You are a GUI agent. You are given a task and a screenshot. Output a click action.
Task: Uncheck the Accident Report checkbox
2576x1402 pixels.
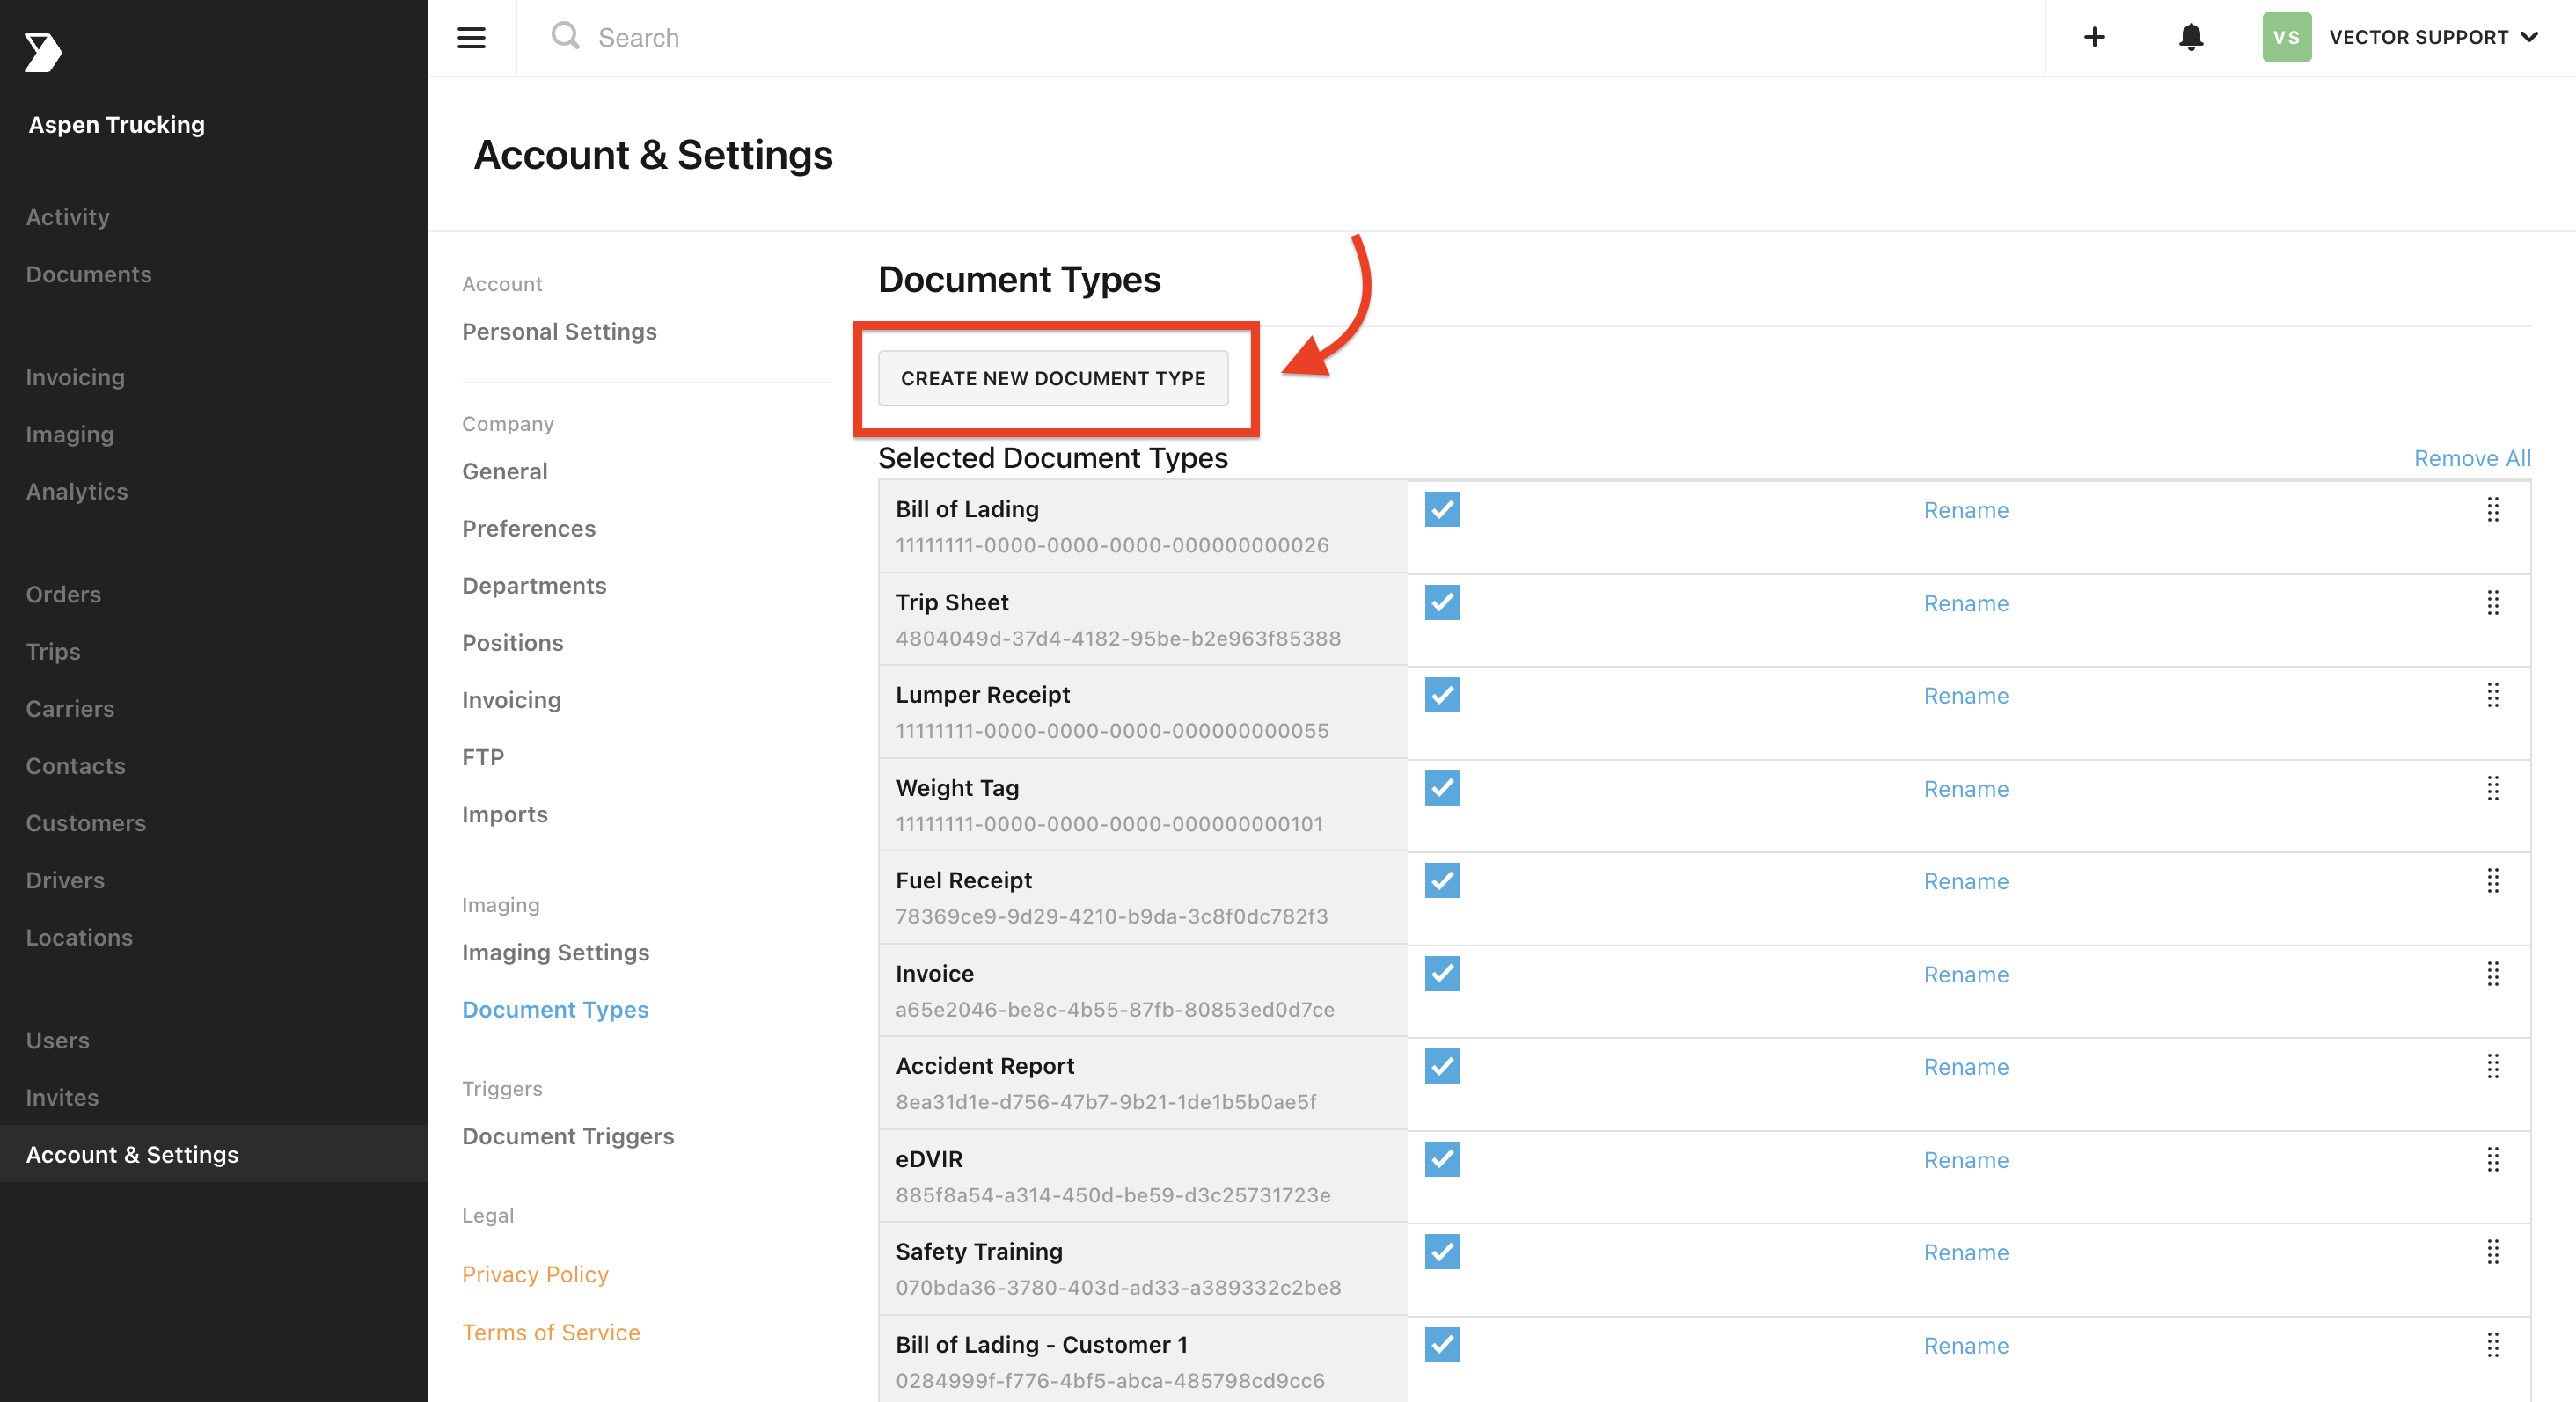1442,1066
